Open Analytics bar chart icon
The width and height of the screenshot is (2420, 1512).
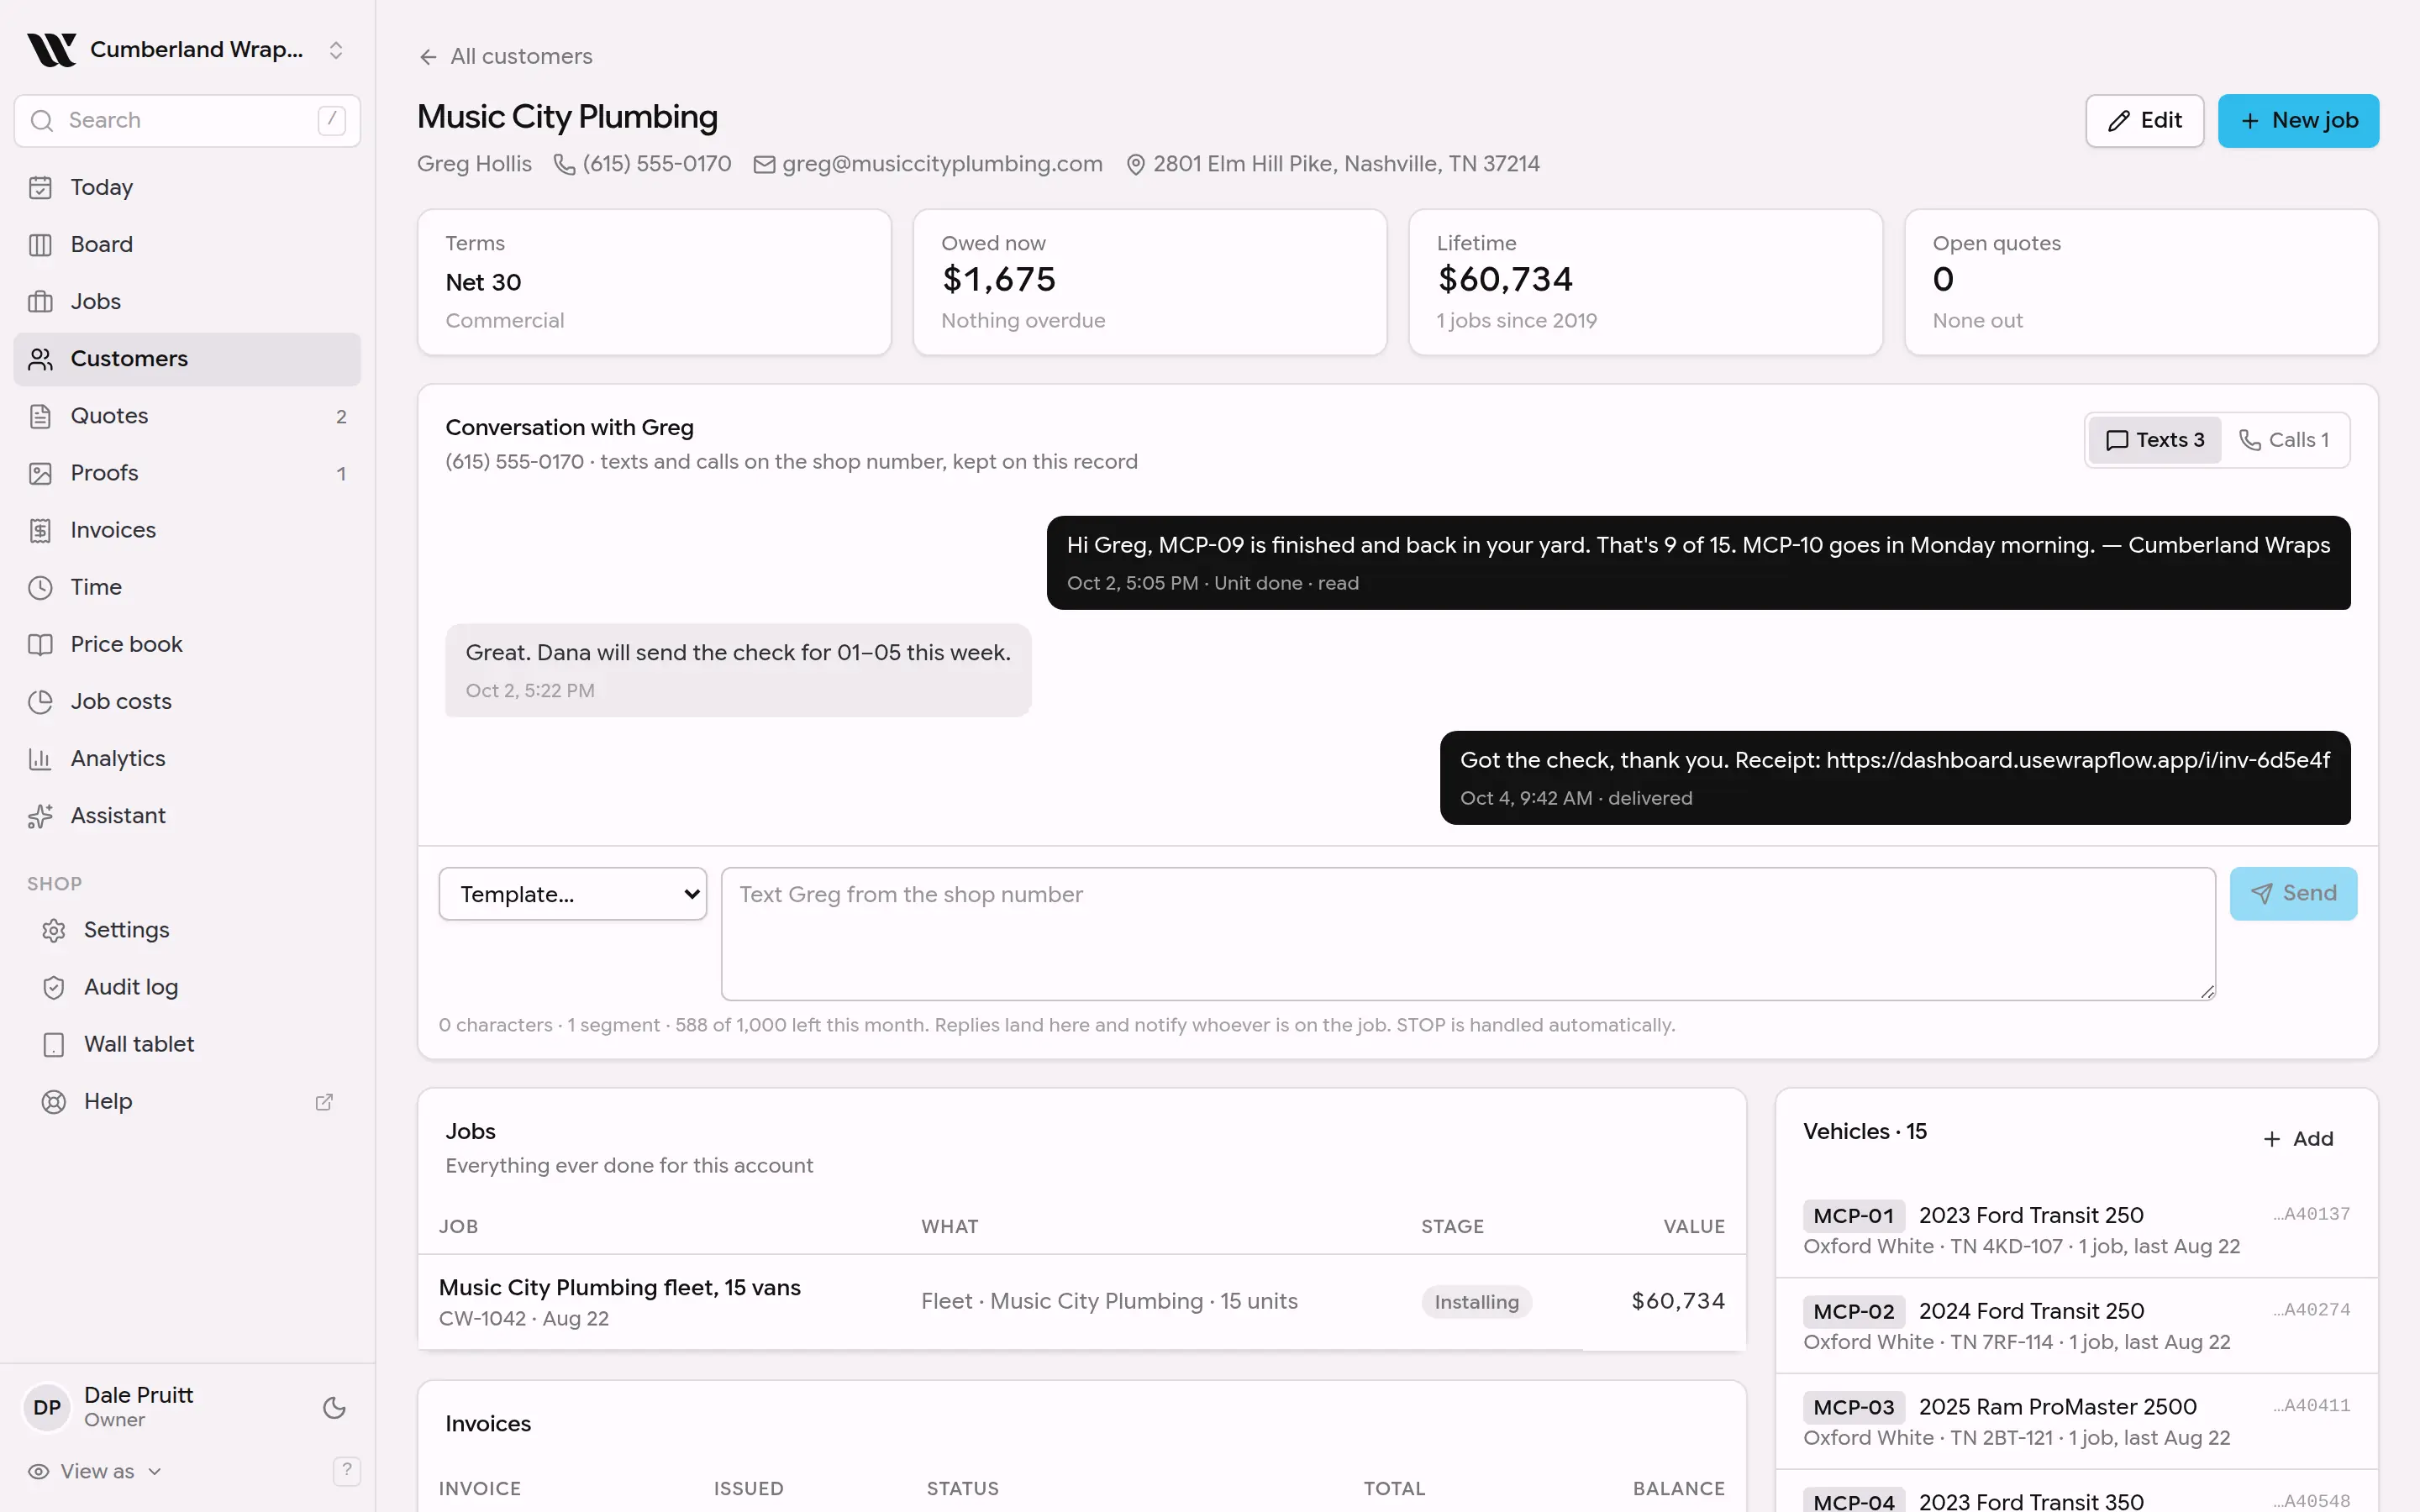[x=40, y=759]
